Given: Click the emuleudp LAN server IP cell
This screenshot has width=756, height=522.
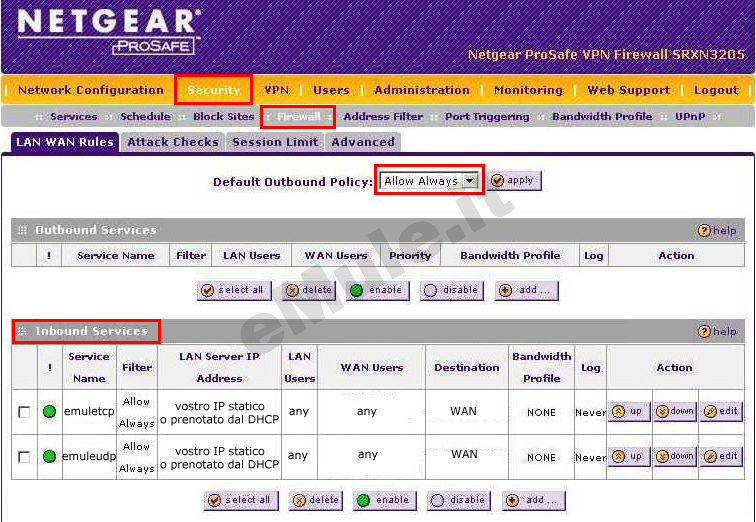Looking at the screenshot, I should pos(219,457).
